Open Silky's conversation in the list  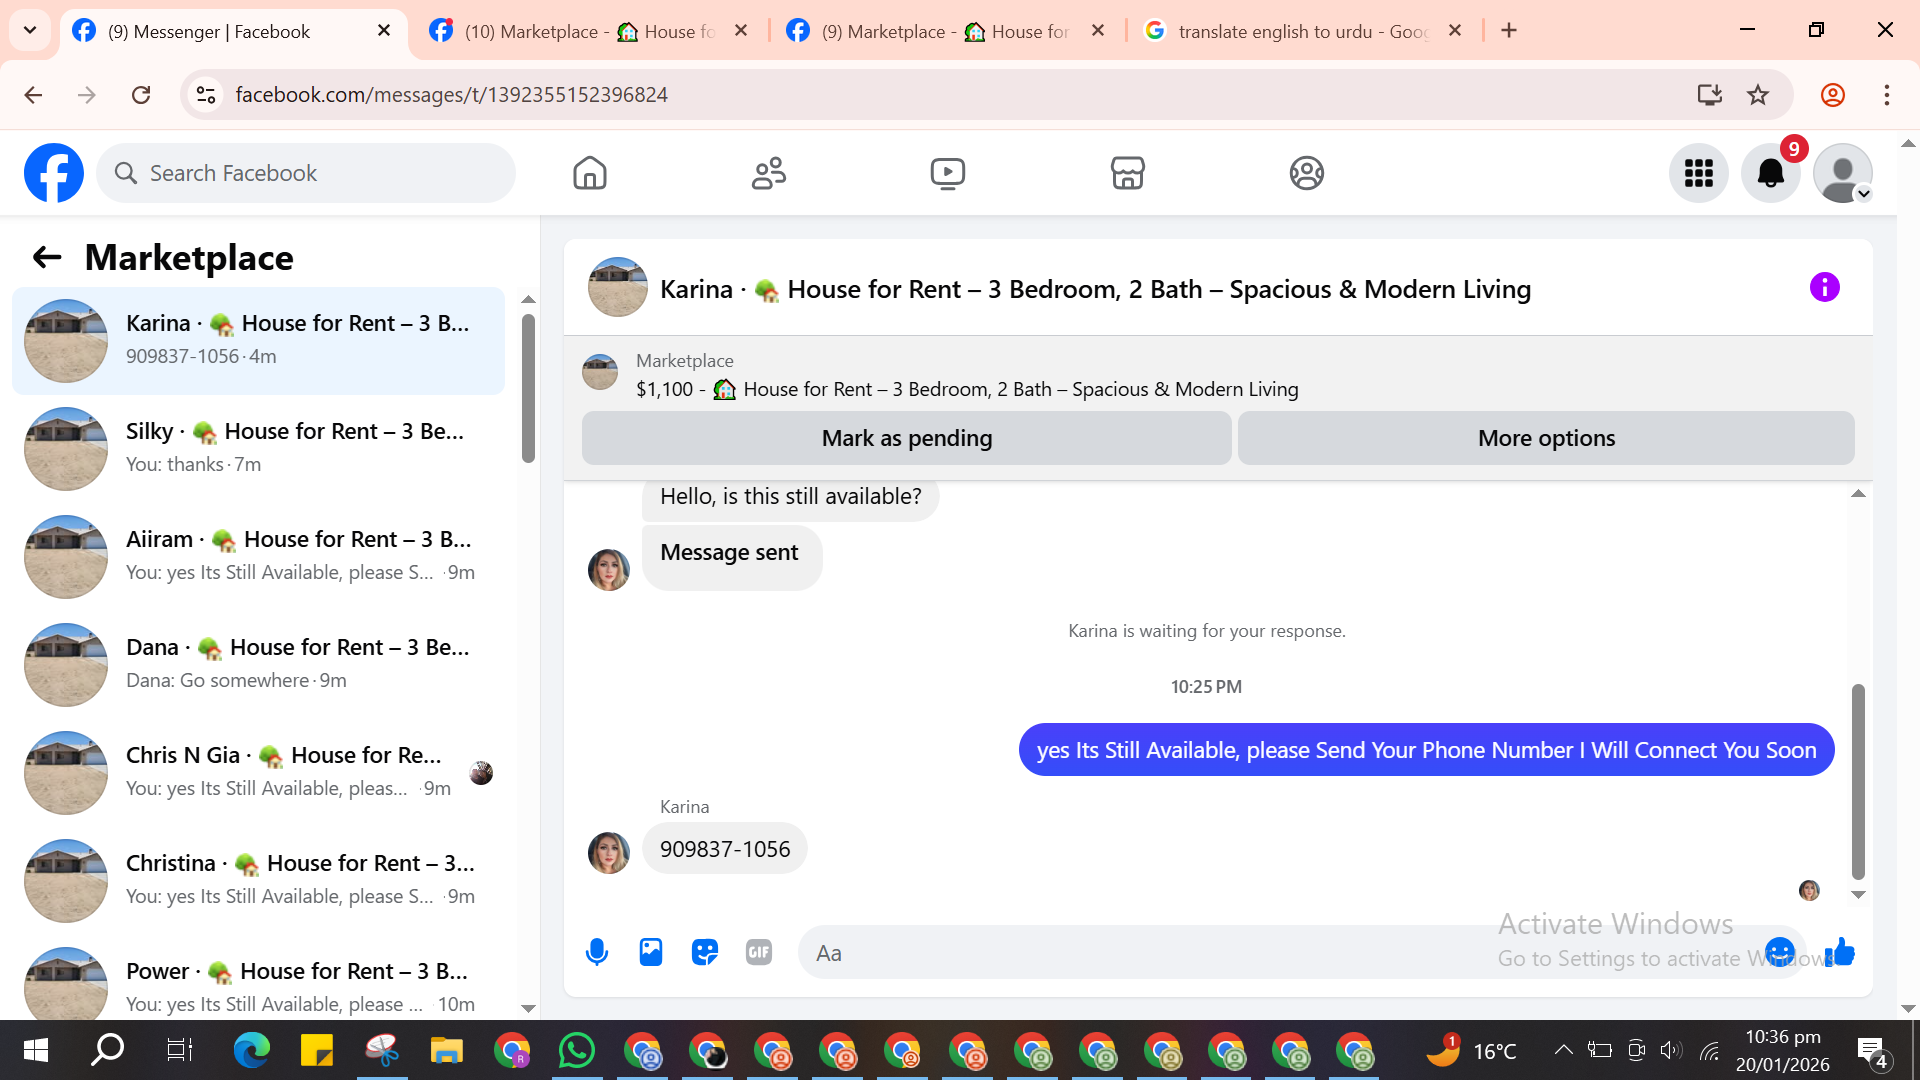[258, 448]
